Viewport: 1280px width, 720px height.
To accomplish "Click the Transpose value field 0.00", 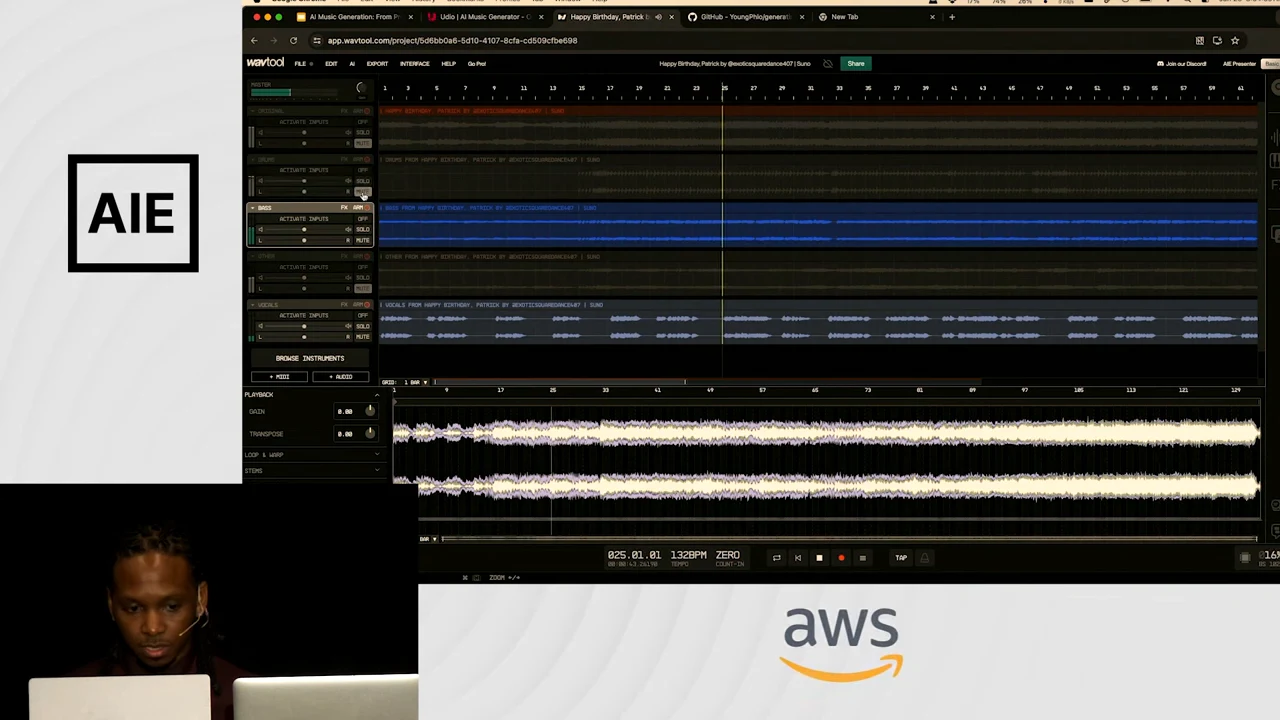I will (x=345, y=434).
